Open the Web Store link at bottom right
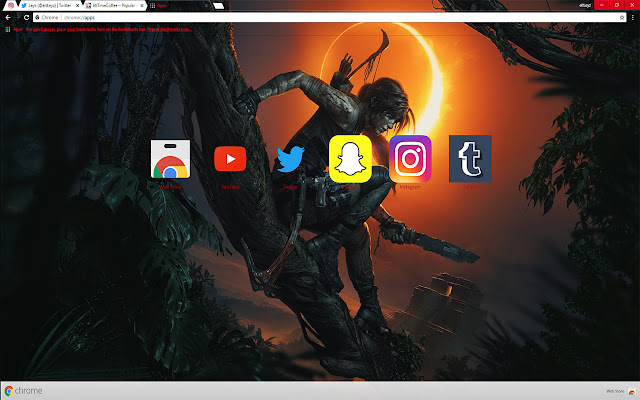The width and height of the screenshot is (640, 400). click(x=620, y=391)
